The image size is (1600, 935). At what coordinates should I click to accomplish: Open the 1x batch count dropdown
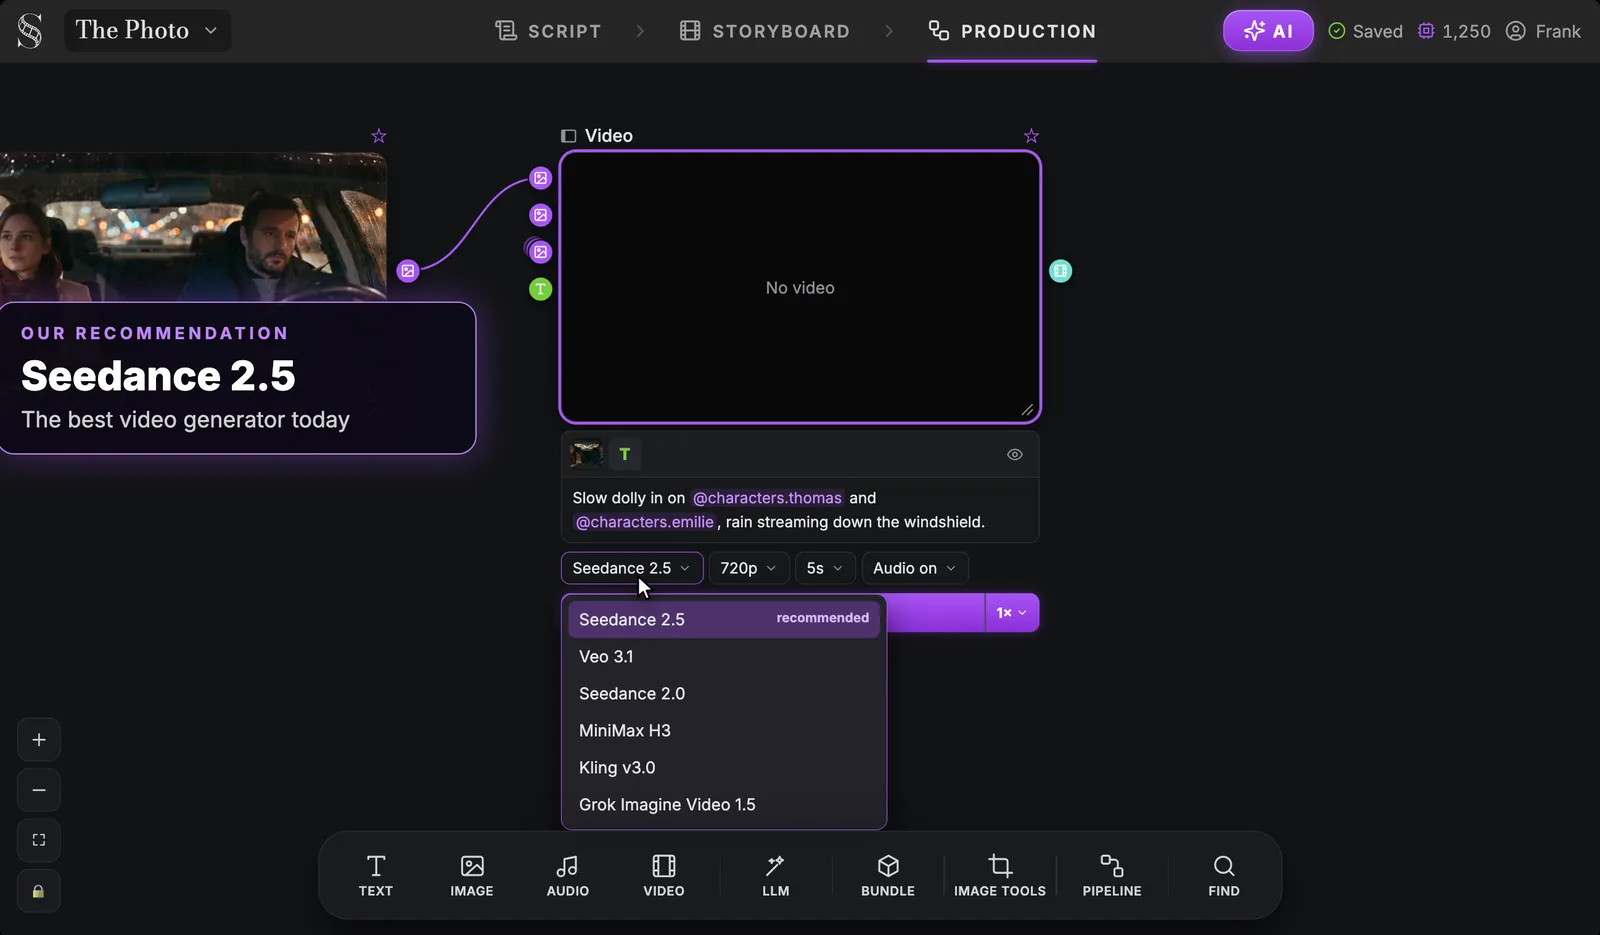tap(1012, 613)
